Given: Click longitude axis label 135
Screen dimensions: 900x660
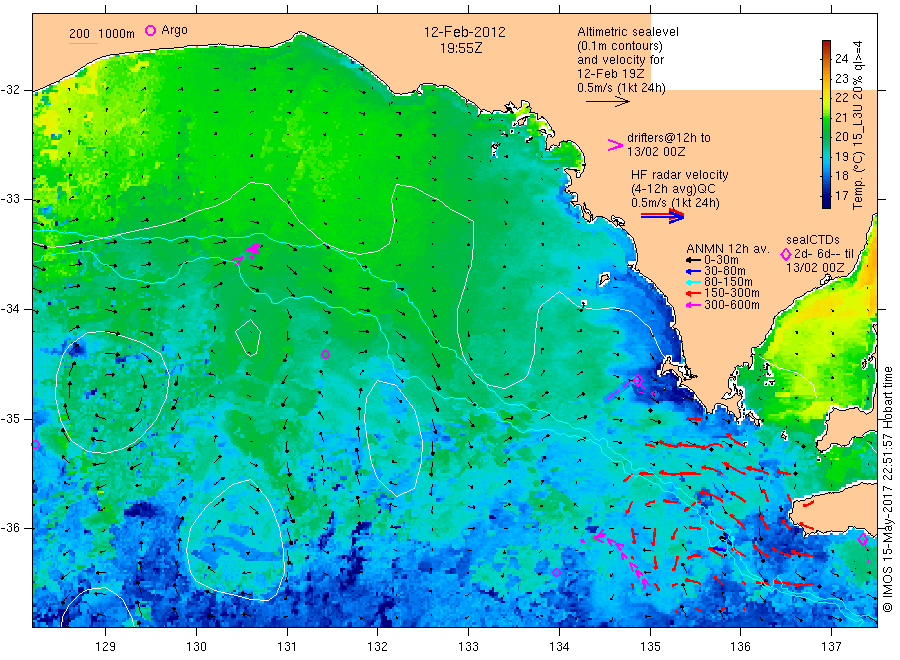Looking at the screenshot, I should [650, 647].
